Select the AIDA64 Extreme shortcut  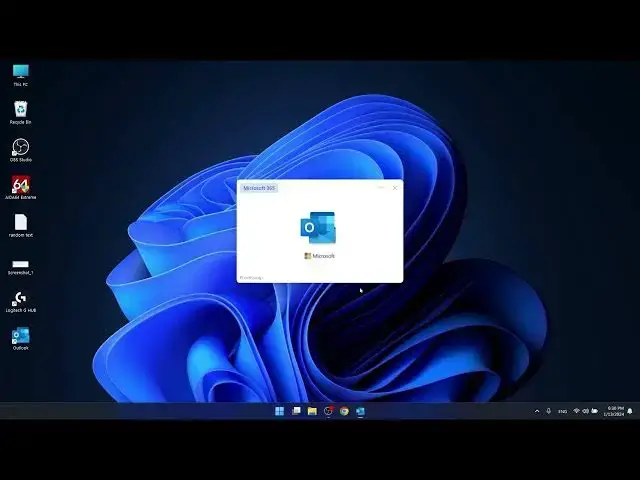tap(20, 188)
